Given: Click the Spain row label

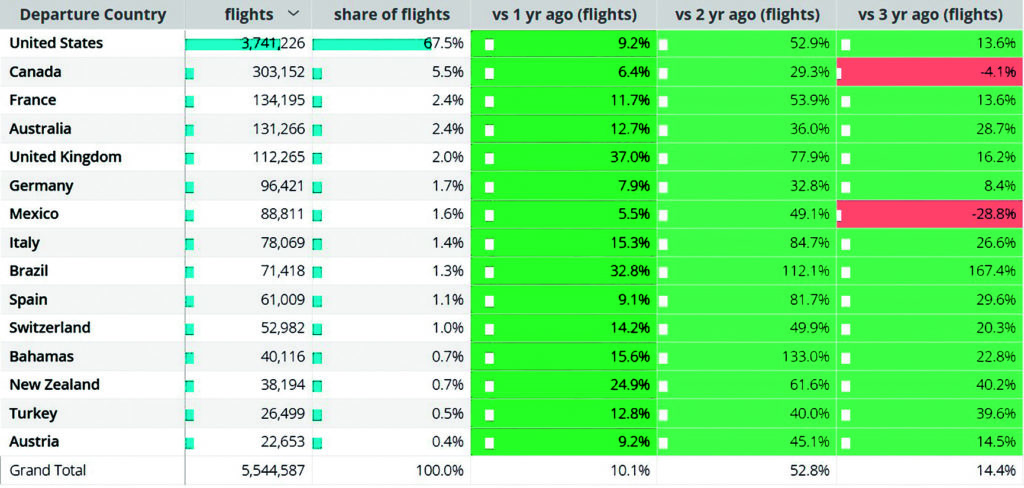Looking at the screenshot, I should tap(28, 300).
